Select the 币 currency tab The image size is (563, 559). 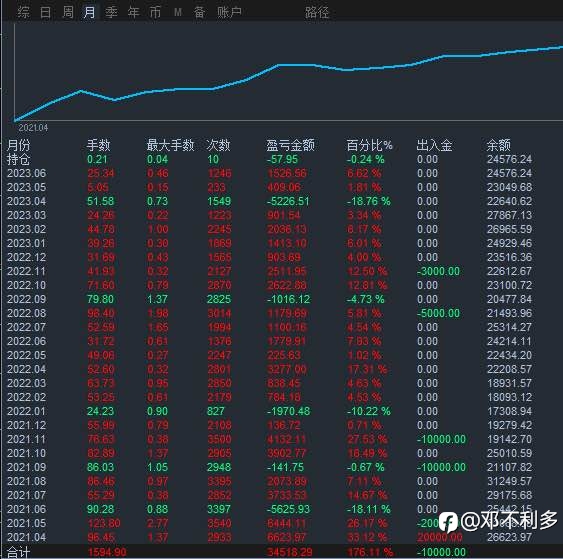(x=155, y=13)
